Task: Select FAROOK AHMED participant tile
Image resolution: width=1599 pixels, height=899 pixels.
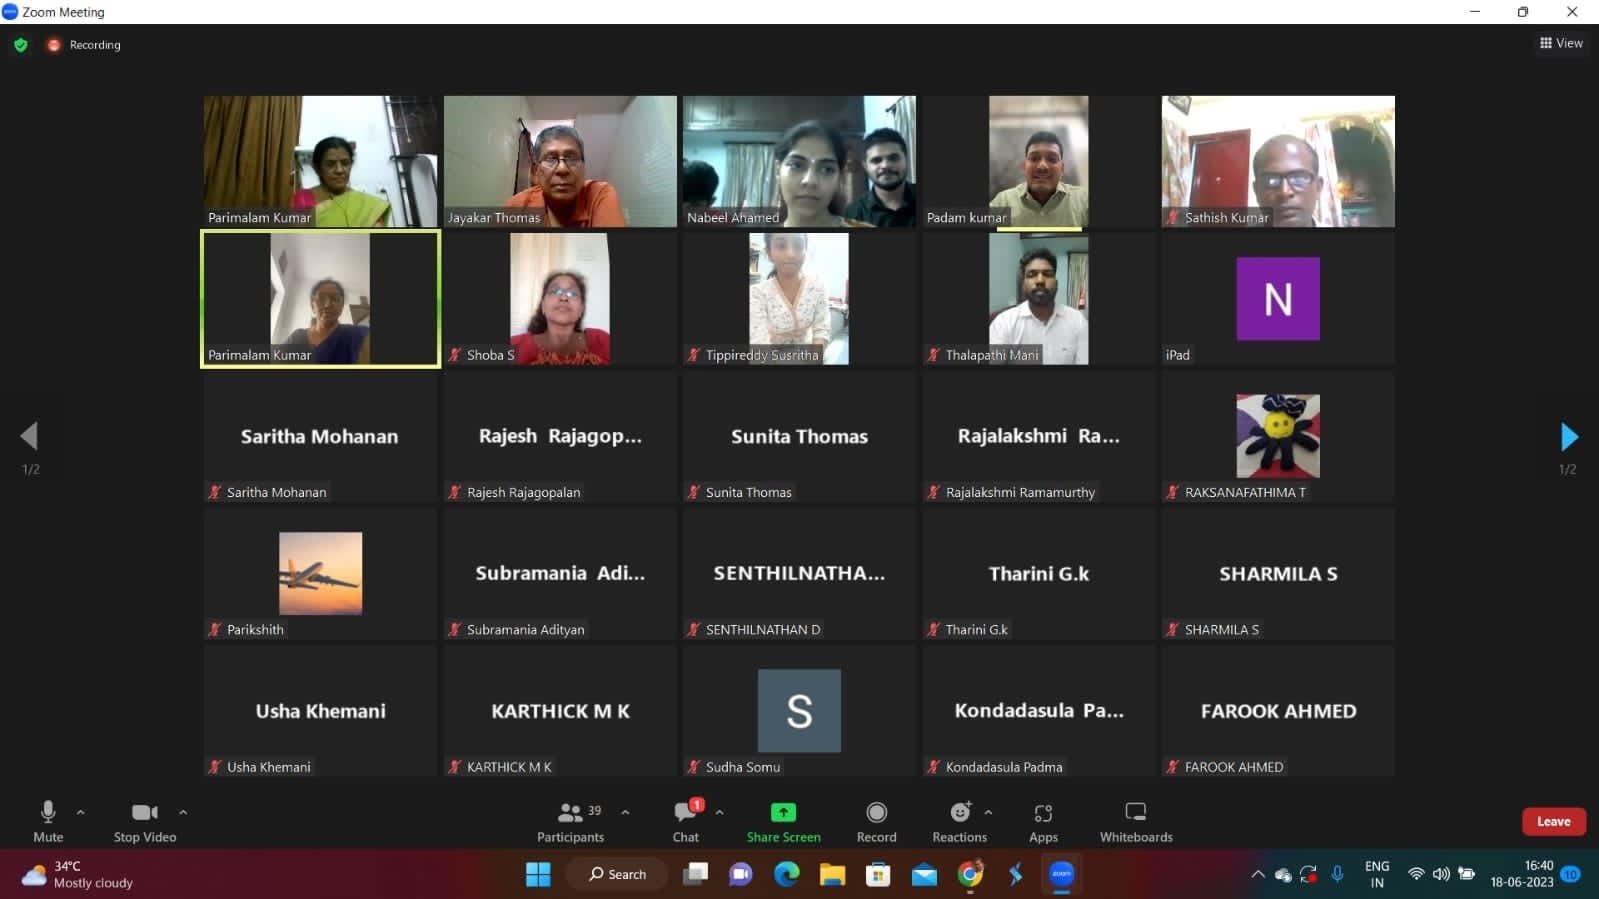Action: click(x=1278, y=711)
